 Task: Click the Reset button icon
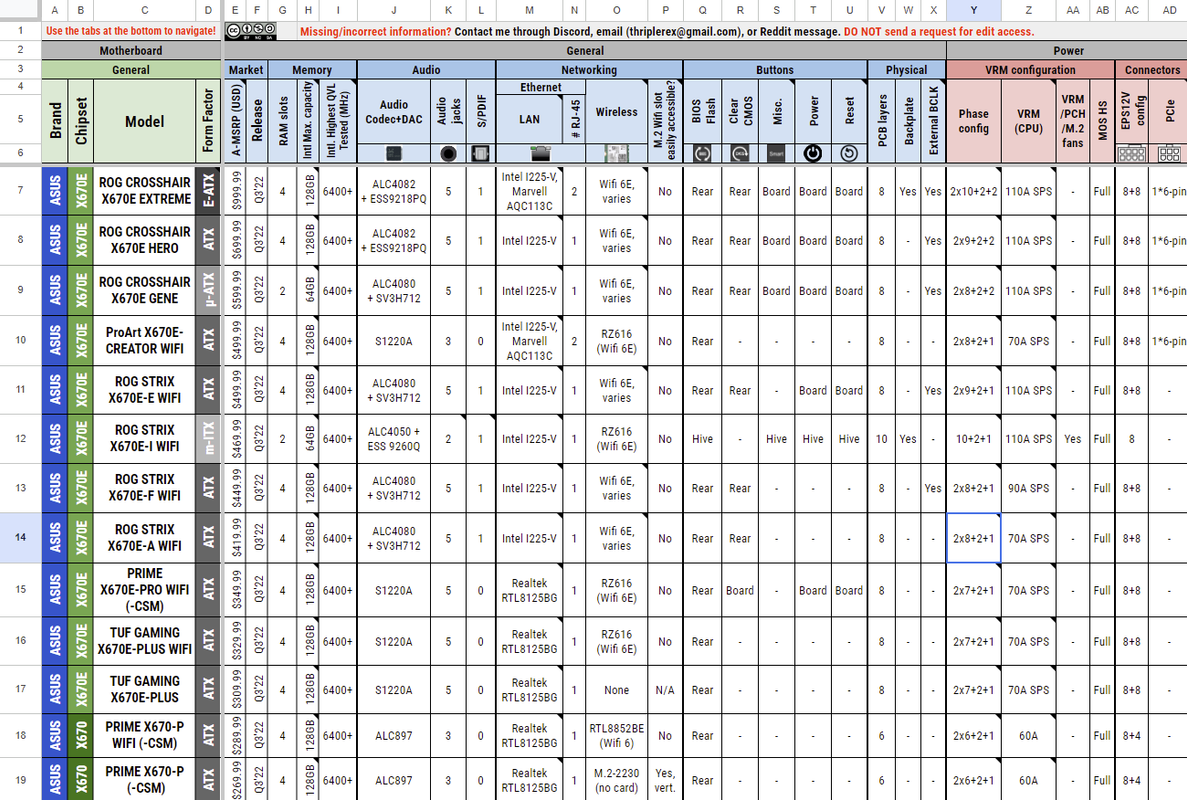click(849, 154)
